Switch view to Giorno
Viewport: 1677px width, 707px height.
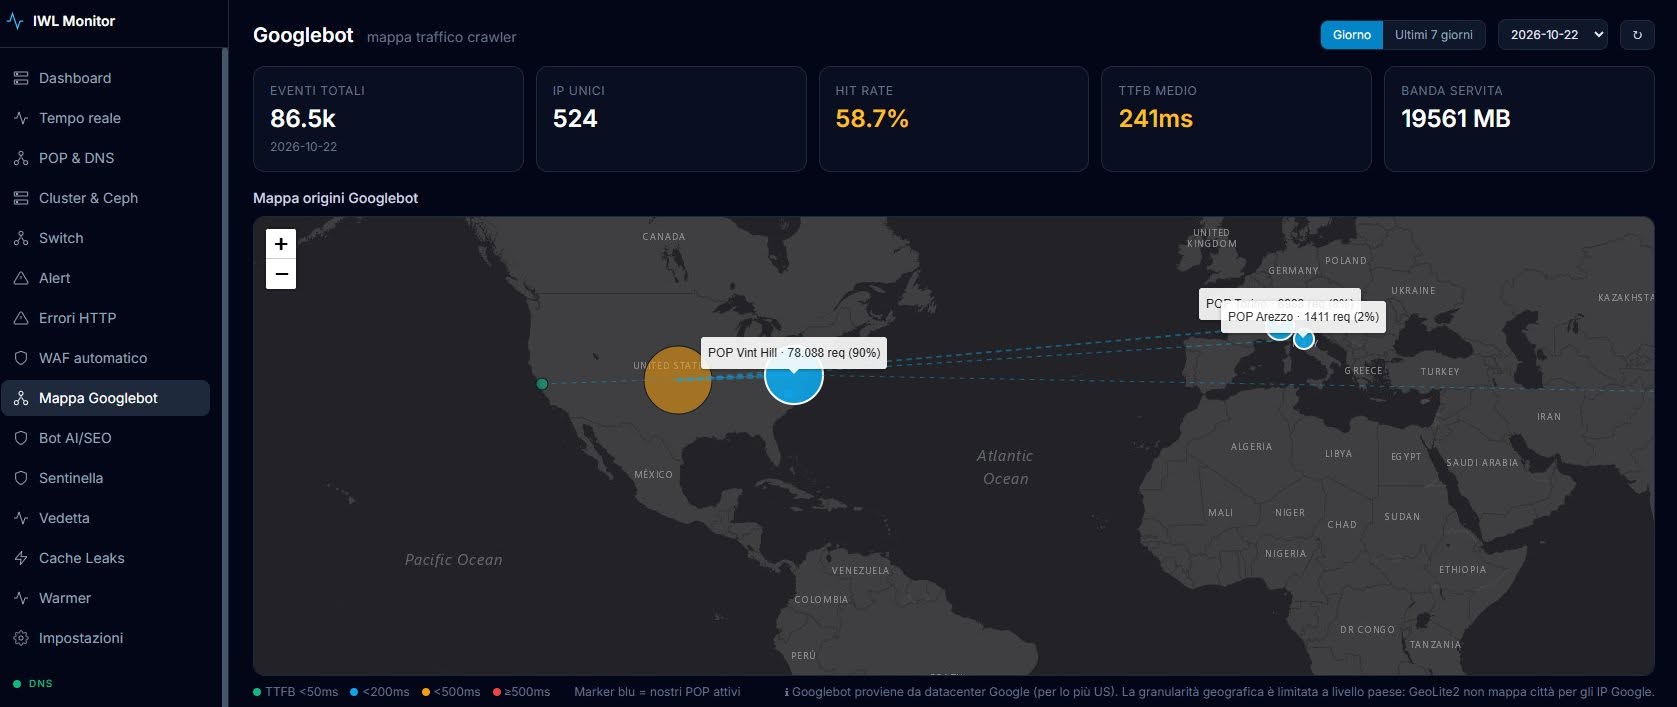pyautogui.click(x=1352, y=35)
